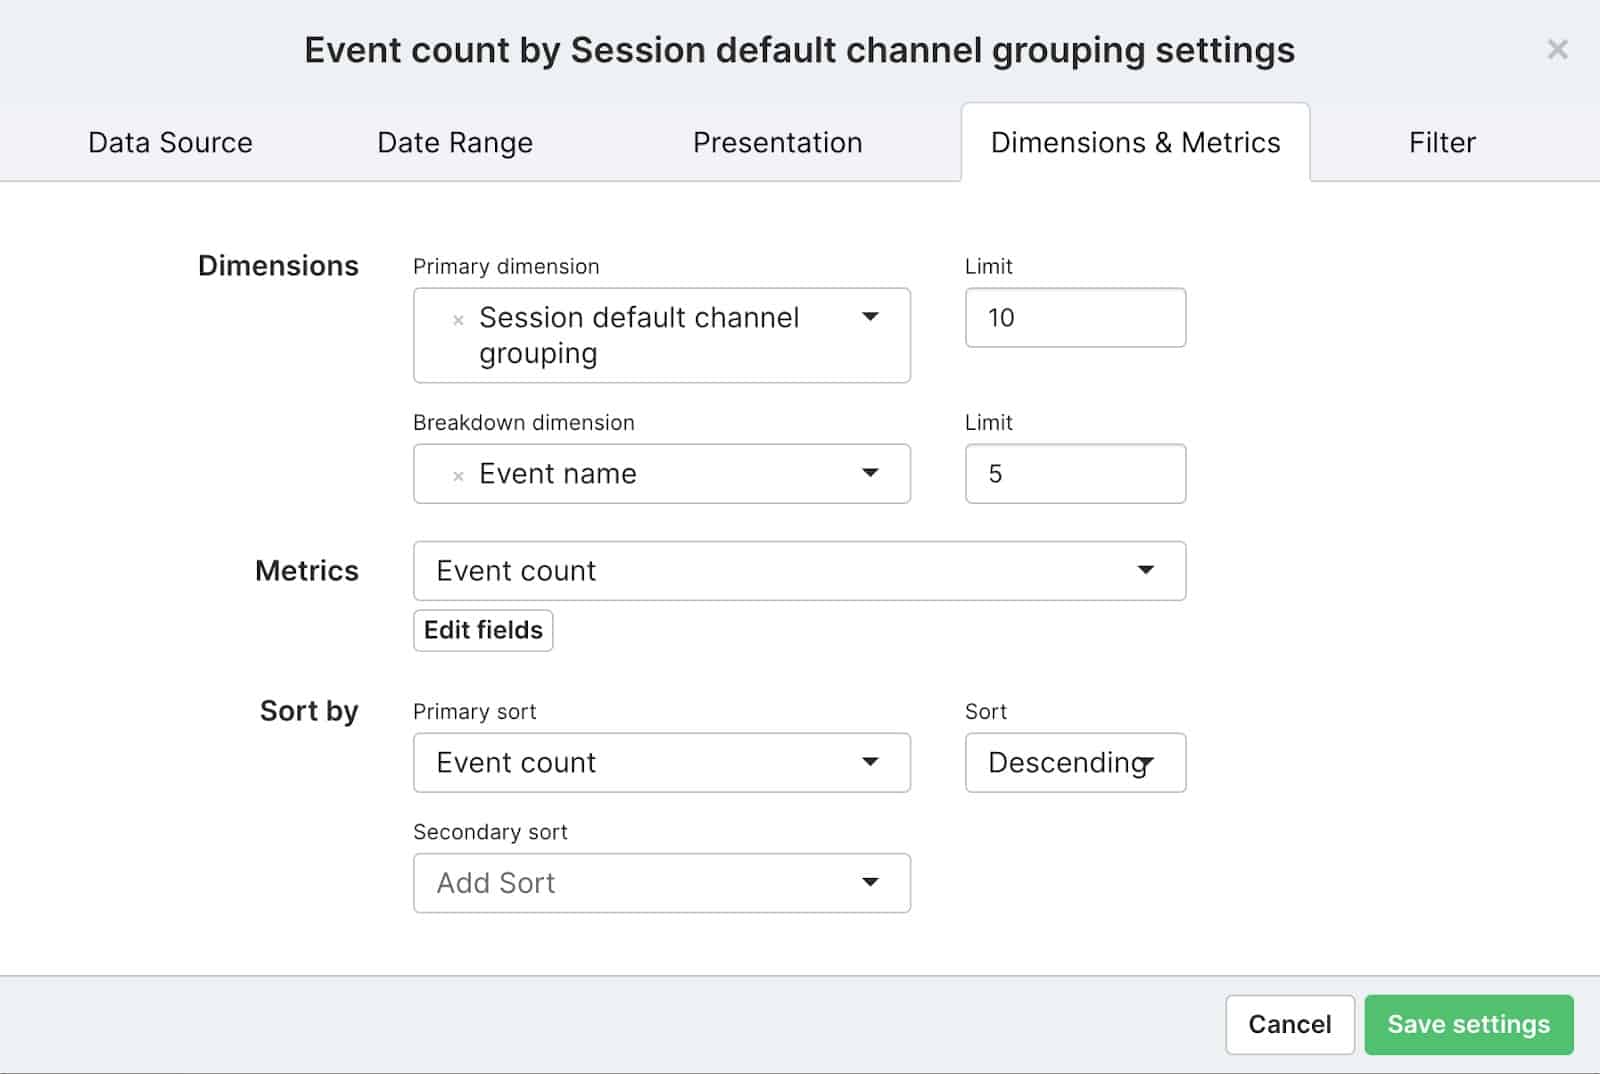This screenshot has height=1074, width=1600.
Task: Clear the Session default channel grouping dimension
Action: point(458,320)
